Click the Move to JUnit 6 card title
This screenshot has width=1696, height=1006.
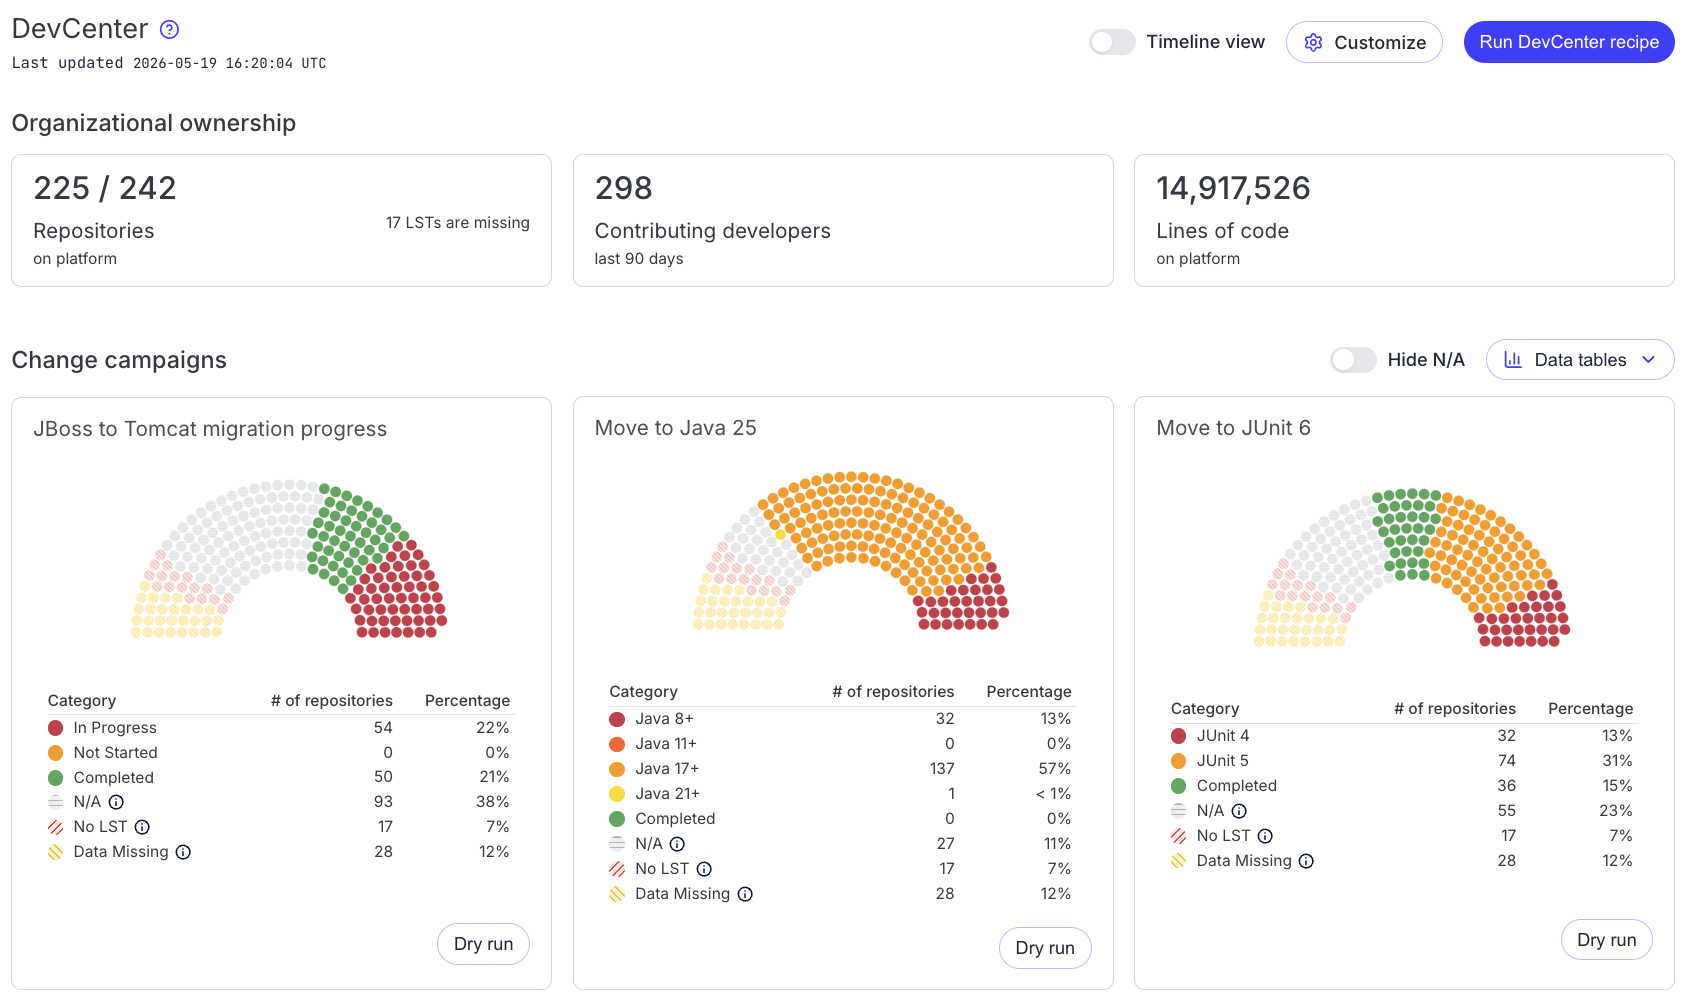1233,428
